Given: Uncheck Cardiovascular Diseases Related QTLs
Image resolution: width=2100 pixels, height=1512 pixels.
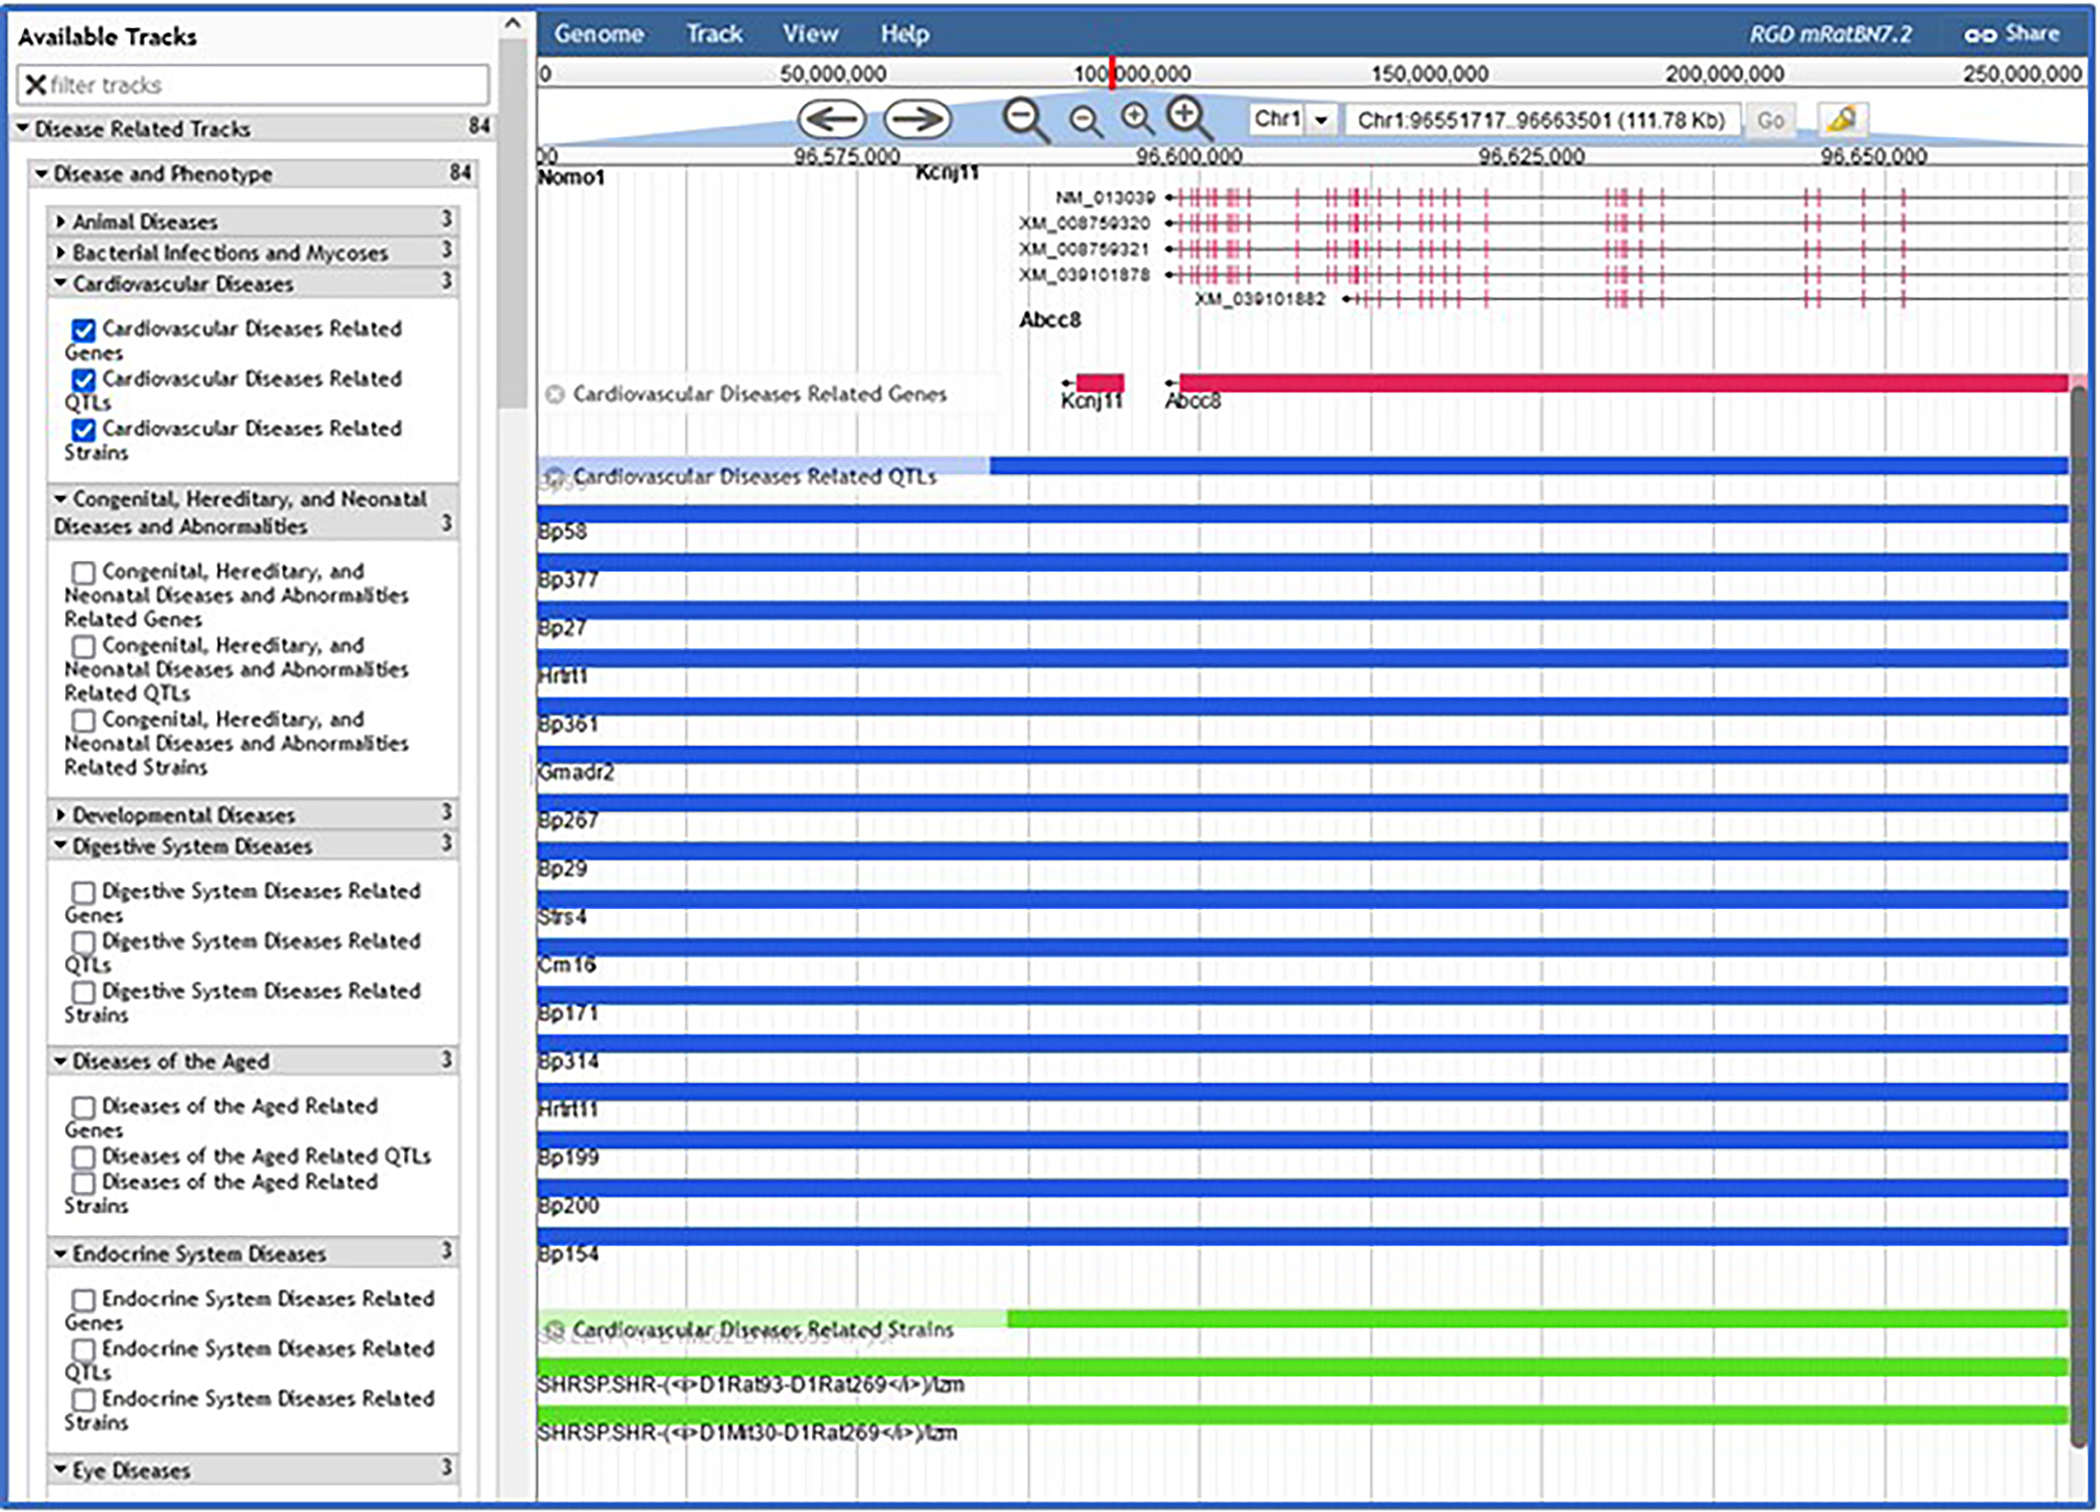Looking at the screenshot, I should pyautogui.click(x=84, y=380).
